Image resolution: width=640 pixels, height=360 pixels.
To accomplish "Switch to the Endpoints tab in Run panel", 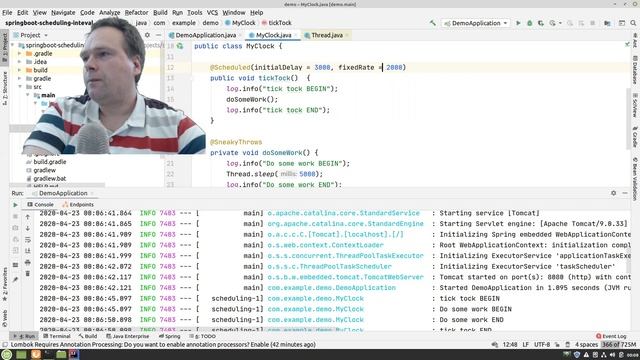I will (x=78, y=204).
